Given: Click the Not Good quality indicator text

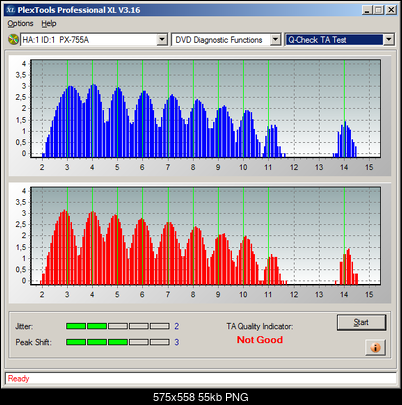Looking at the screenshot, I should pyautogui.click(x=260, y=340).
